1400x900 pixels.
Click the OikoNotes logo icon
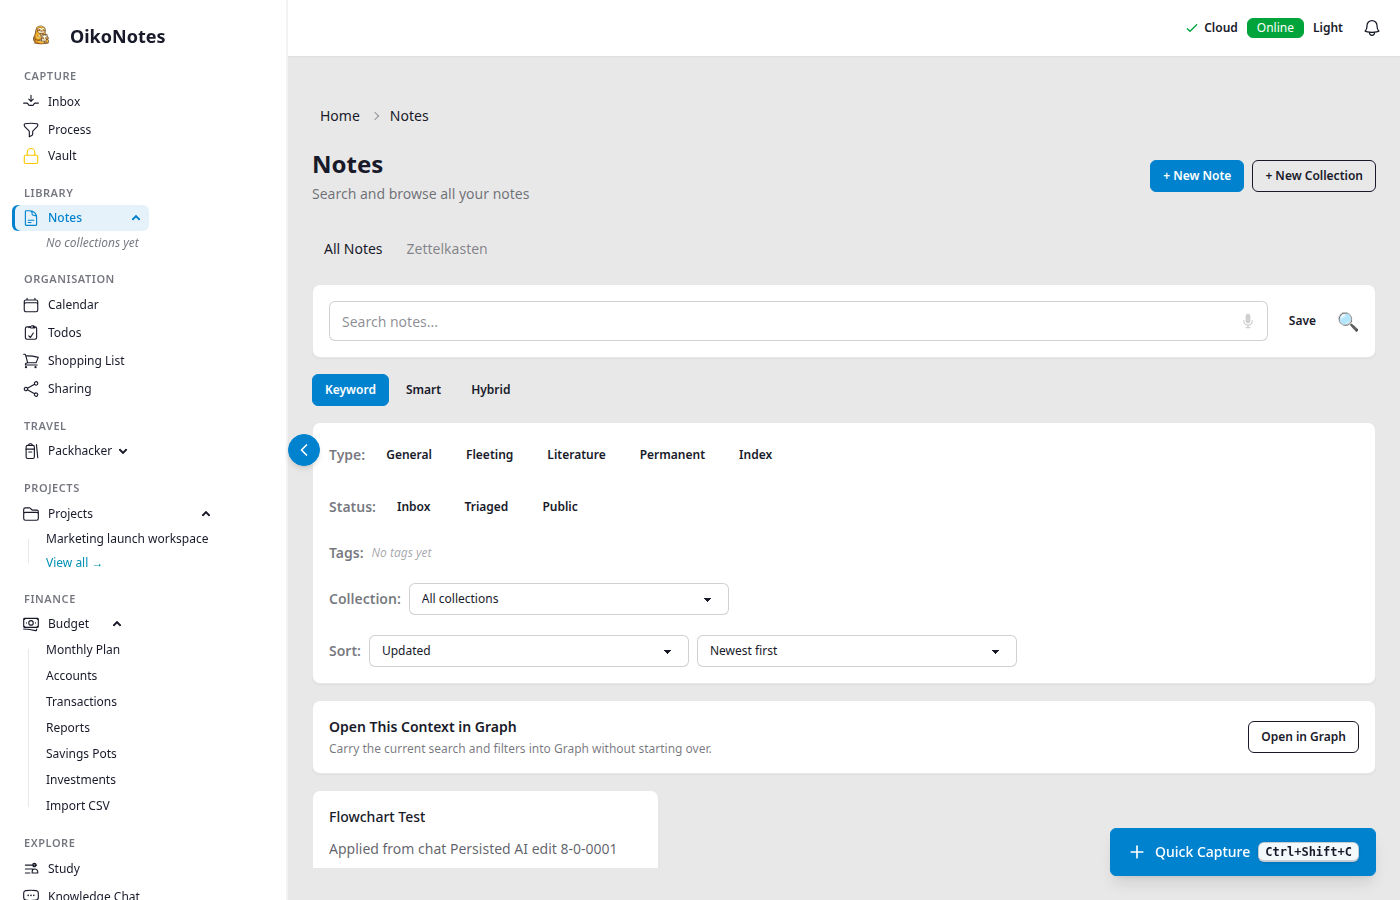[x=41, y=36]
